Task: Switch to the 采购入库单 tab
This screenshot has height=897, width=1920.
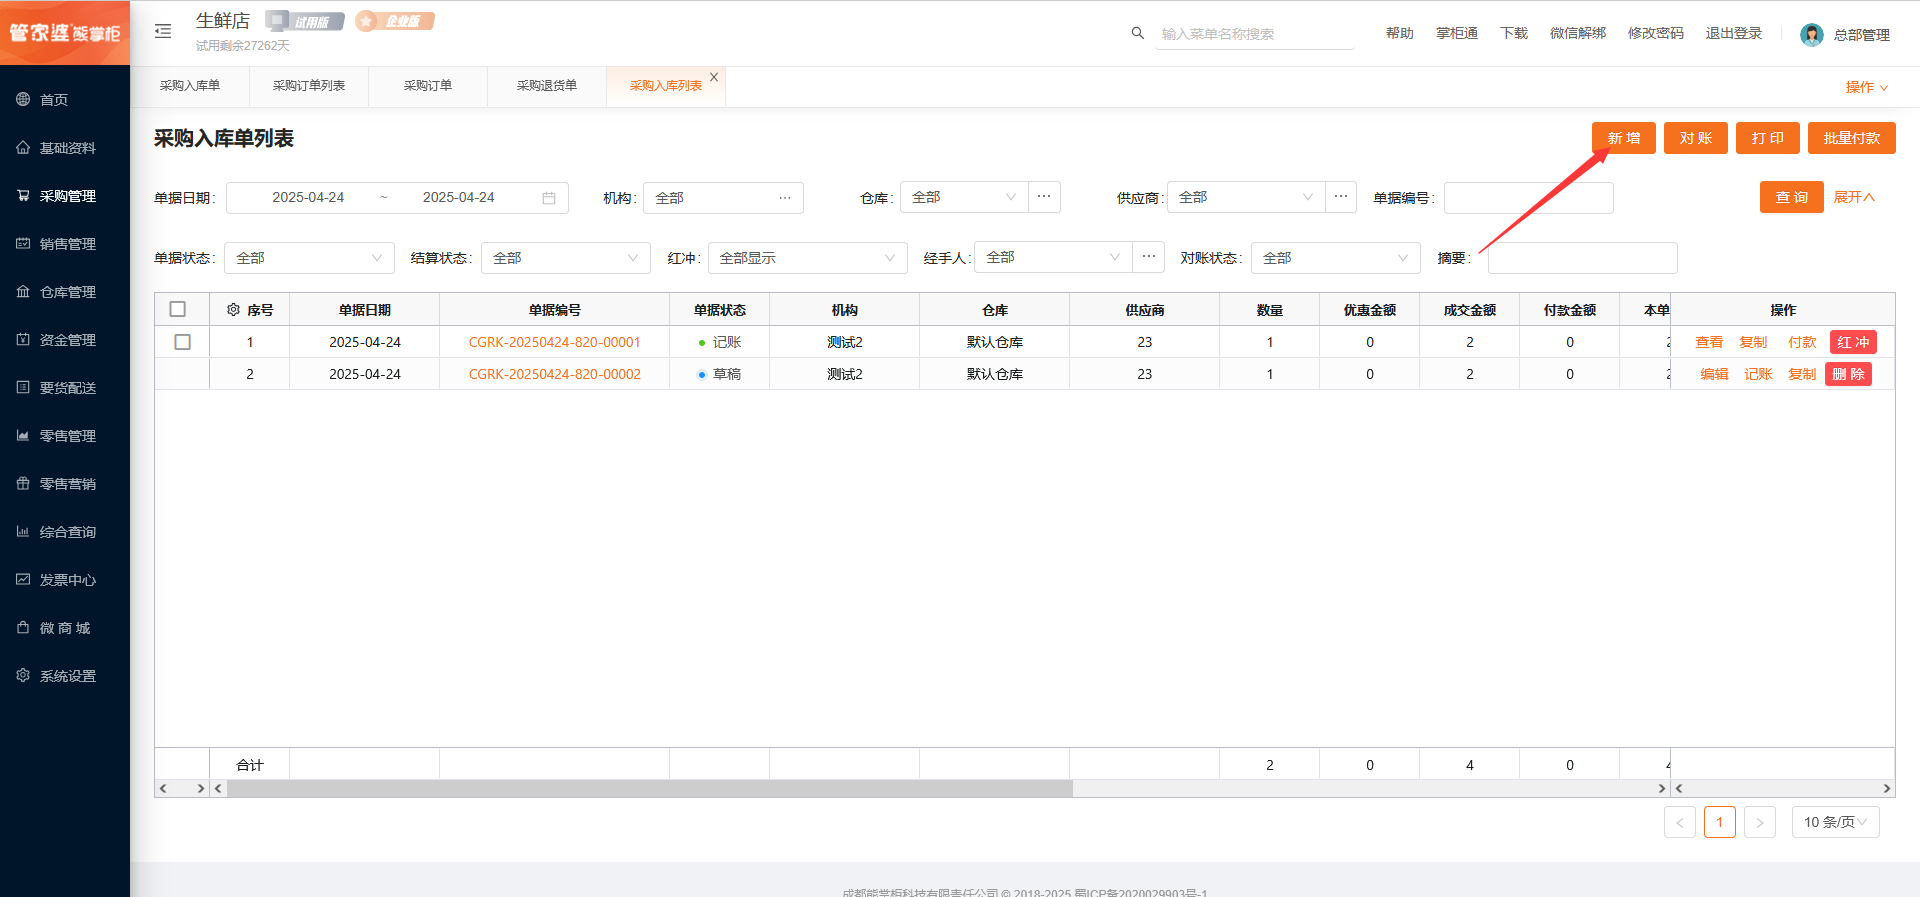Action: [x=190, y=86]
